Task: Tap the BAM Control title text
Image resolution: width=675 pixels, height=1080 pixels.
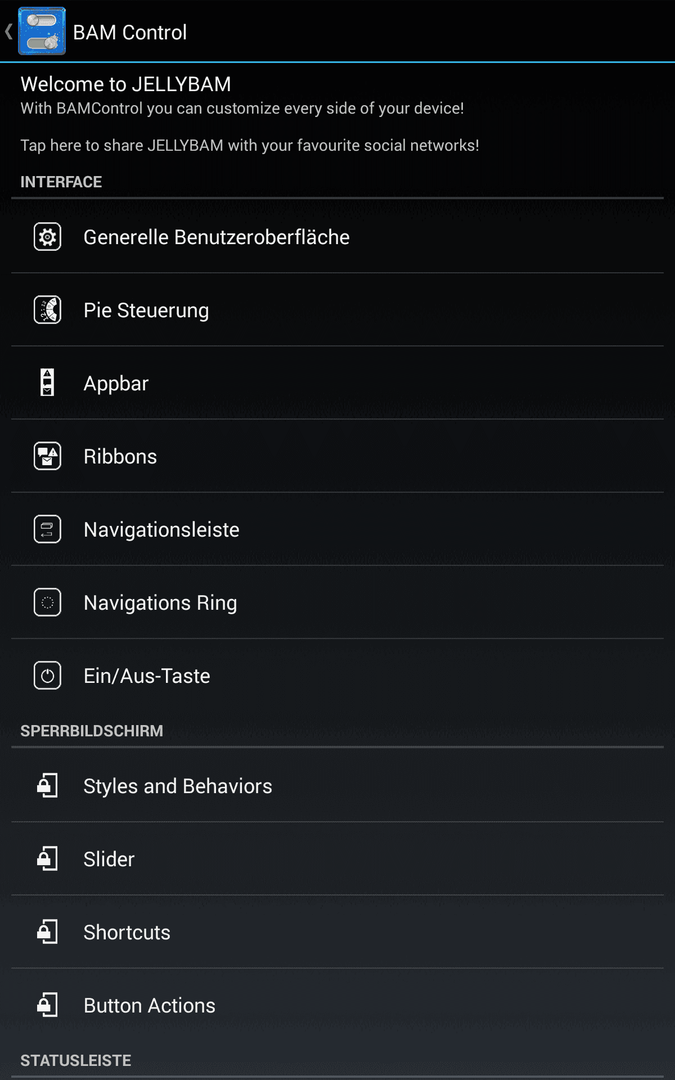Action: pyautogui.click(x=129, y=32)
